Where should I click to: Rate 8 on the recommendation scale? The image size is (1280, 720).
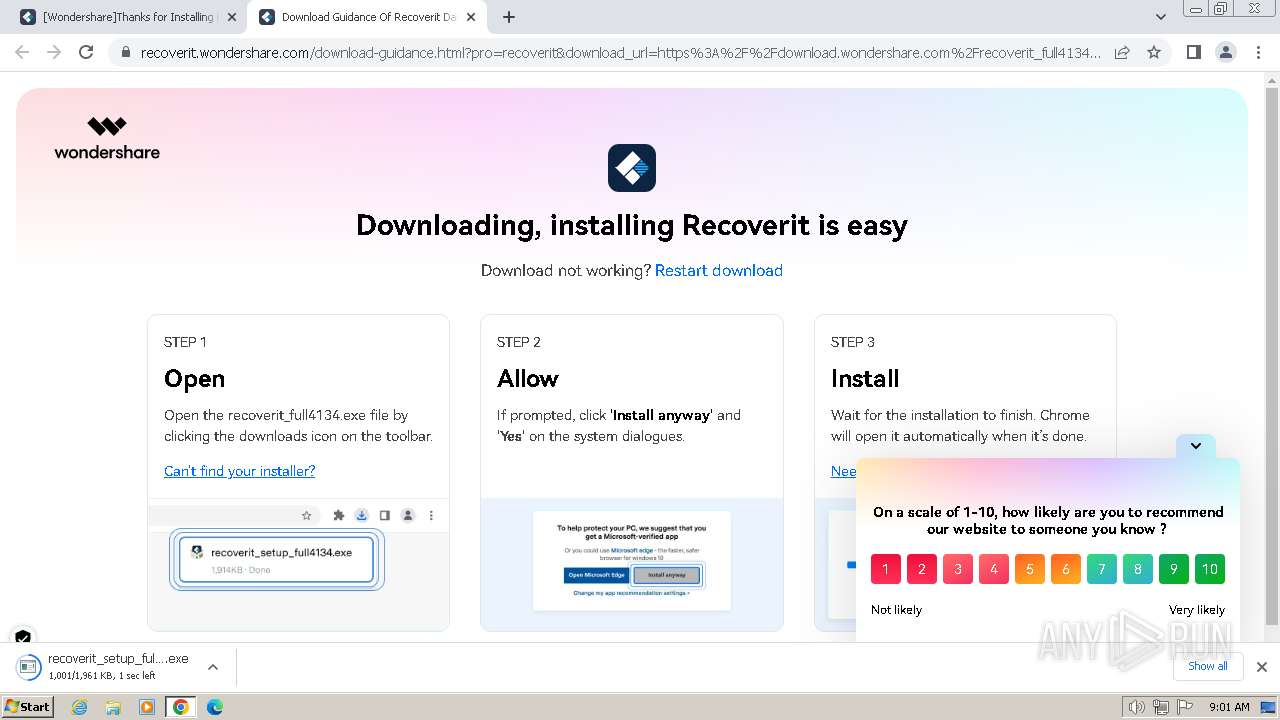point(1138,569)
